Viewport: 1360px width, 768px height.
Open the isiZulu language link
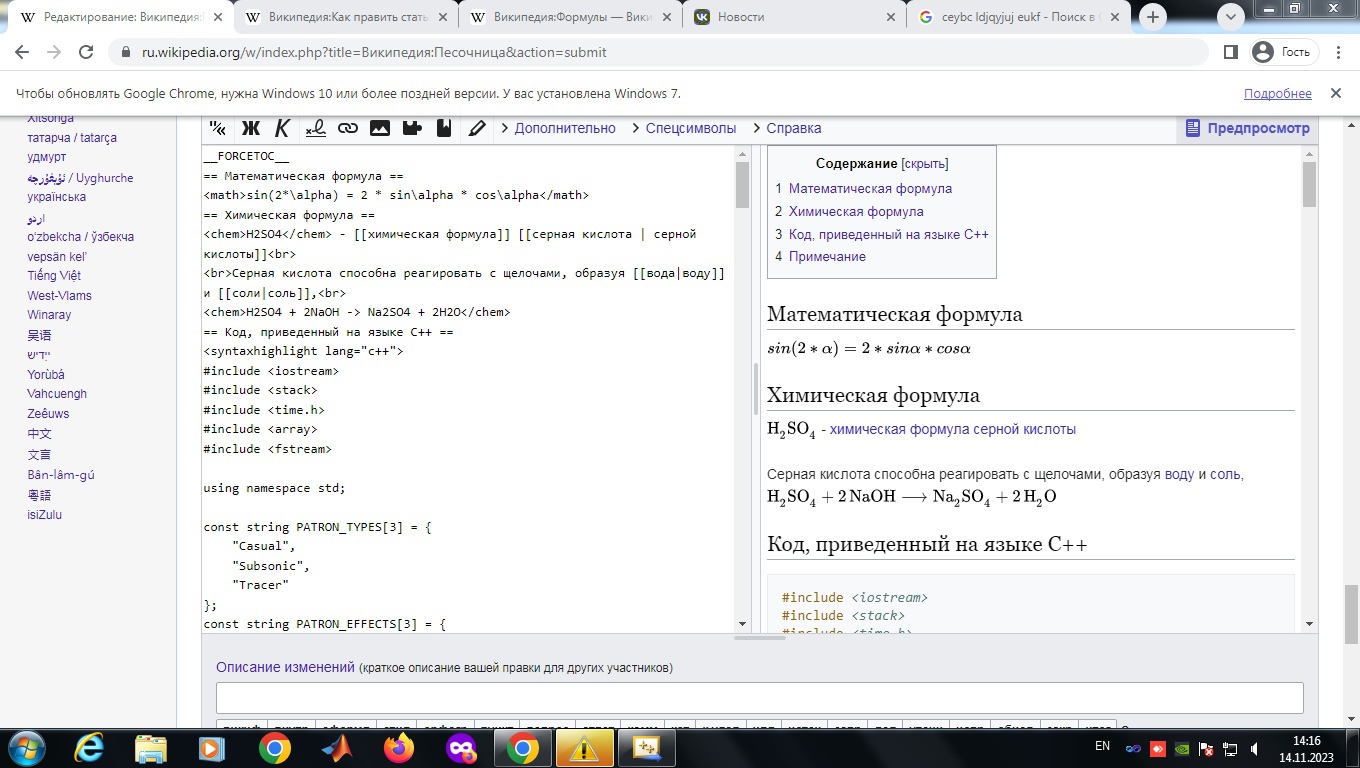tap(45, 515)
